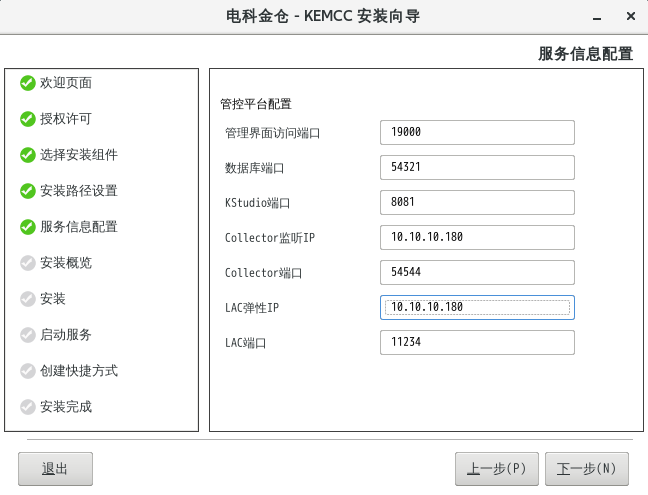The height and width of the screenshot is (495, 648).
Task: Click the 管控平台配置 section heading
Action: (256, 104)
